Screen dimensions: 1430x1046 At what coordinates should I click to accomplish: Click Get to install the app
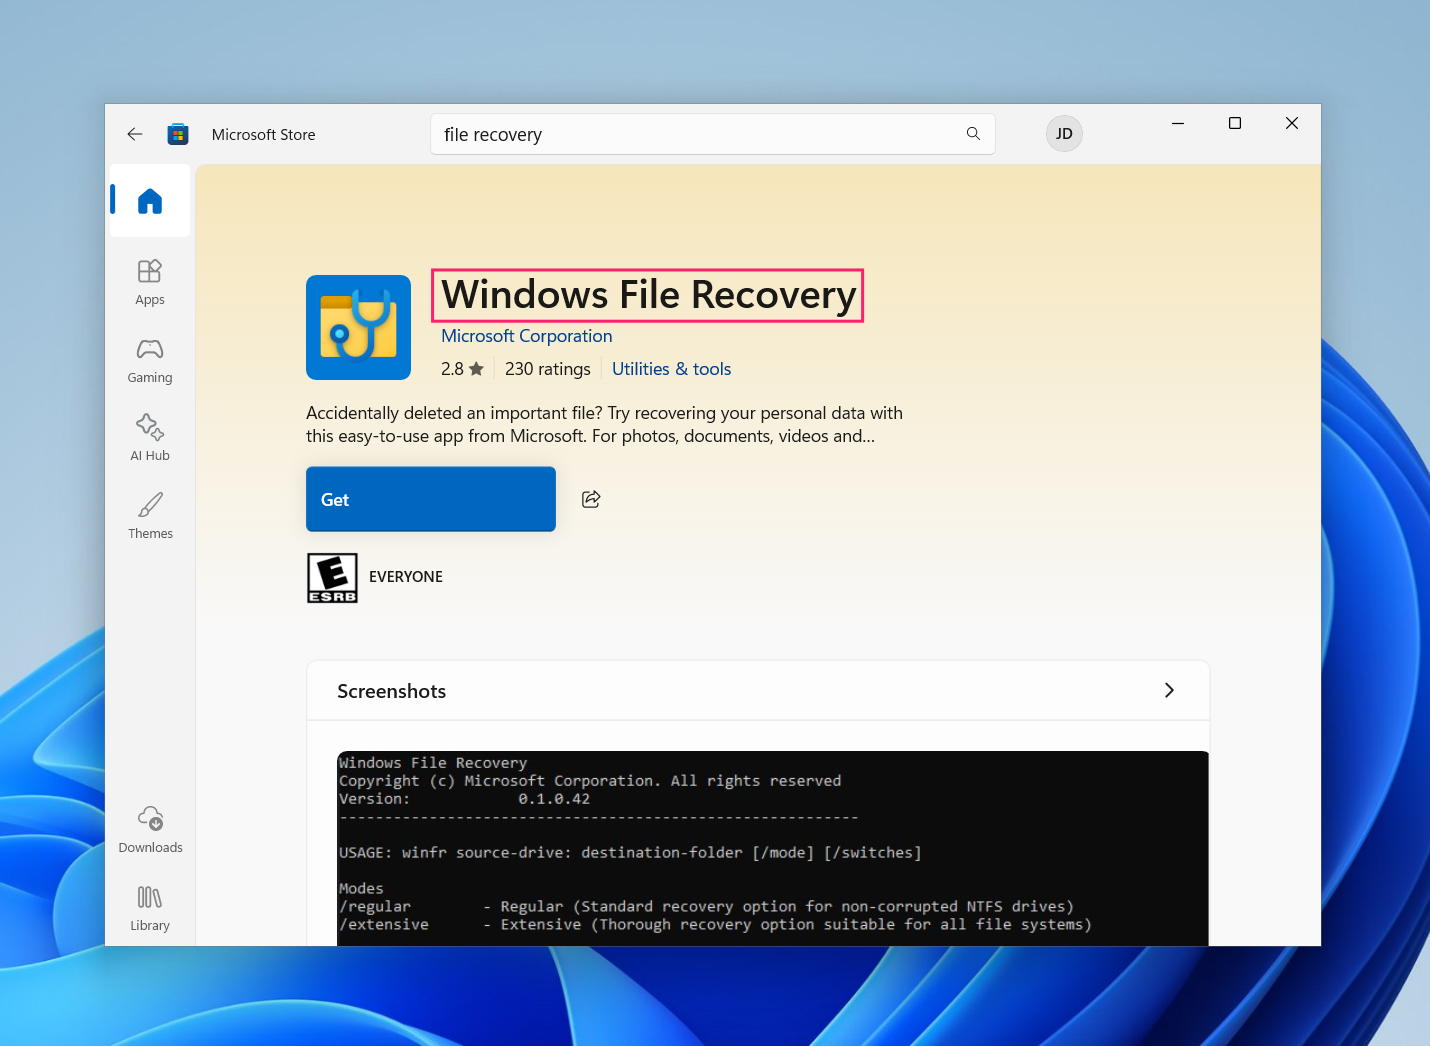tap(431, 499)
